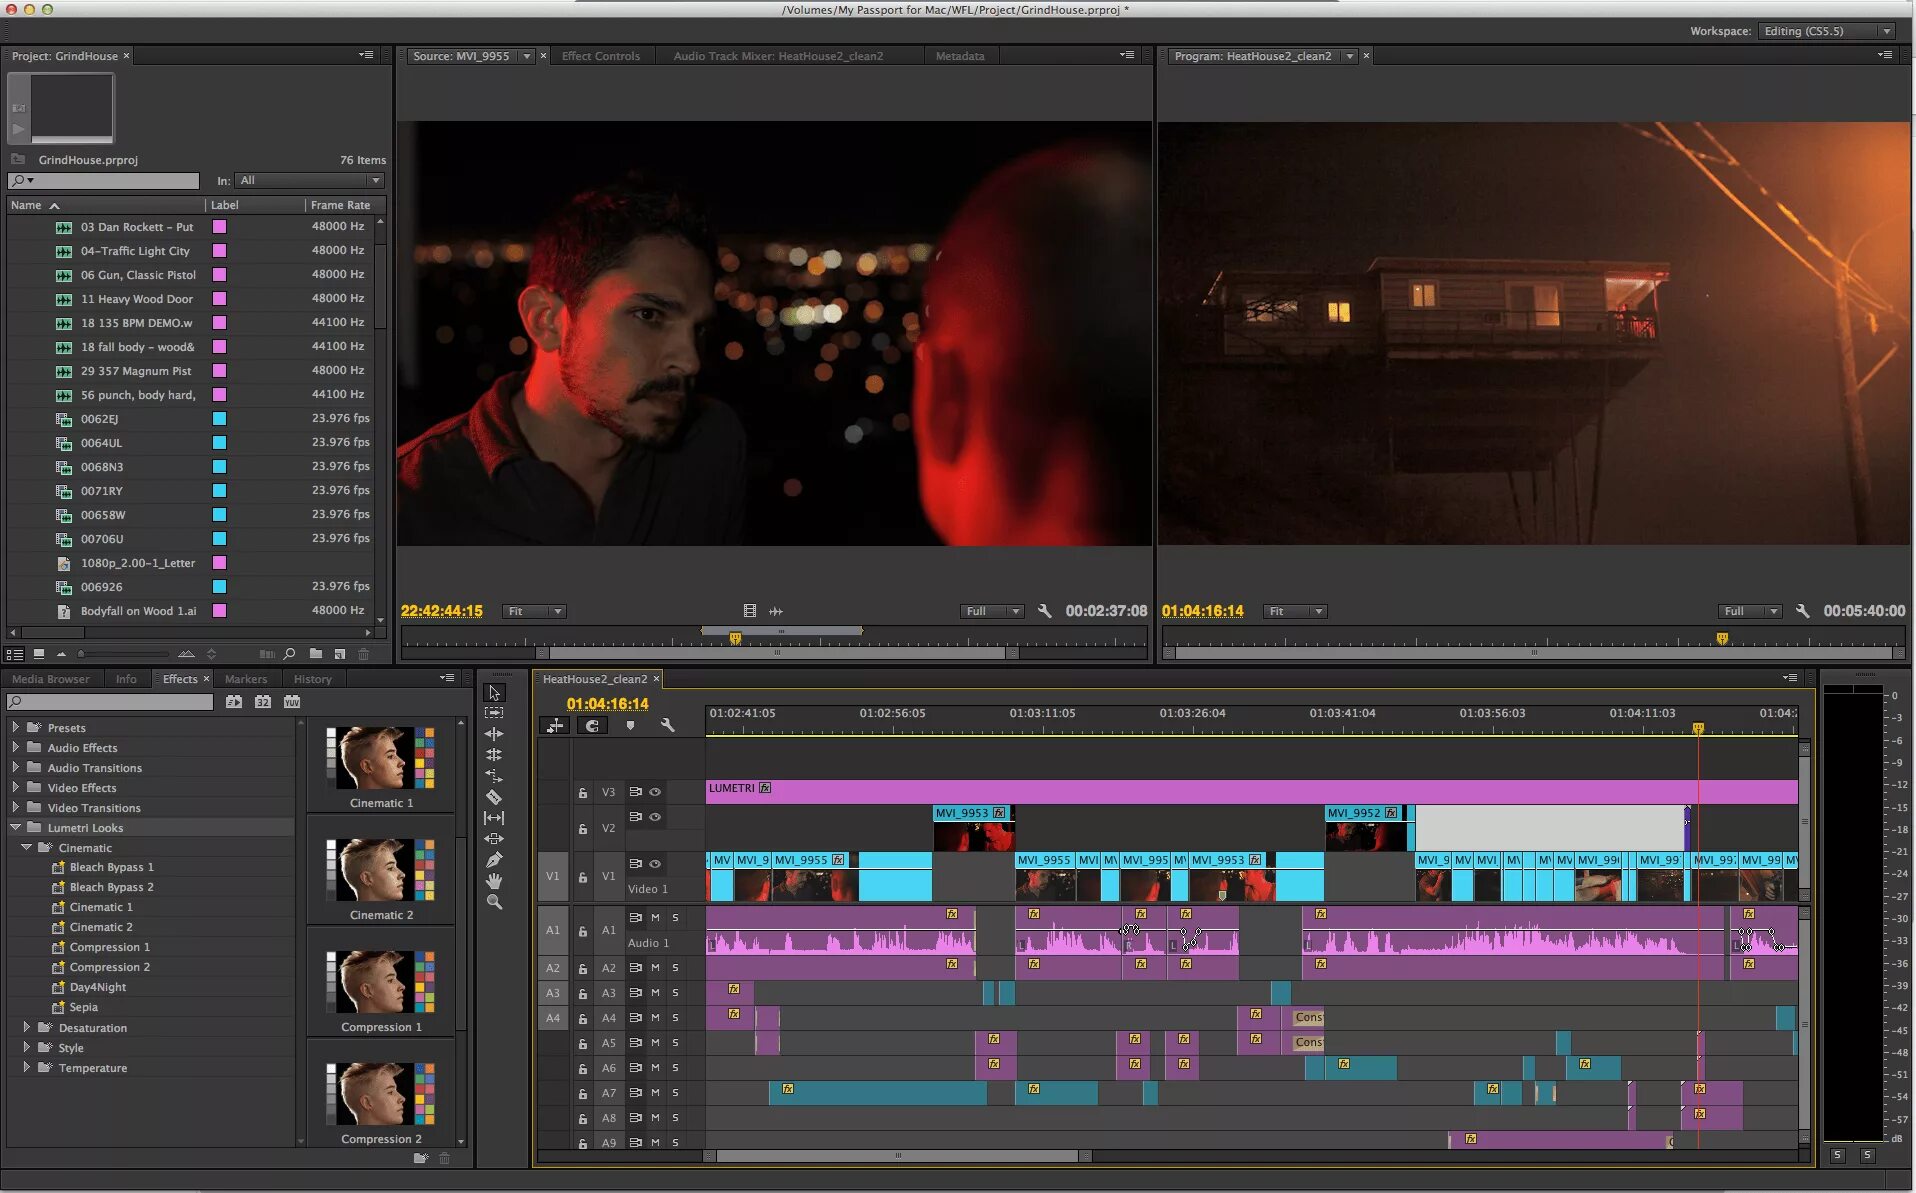The image size is (1916, 1193).
Task: Open Source monitor settings wrench
Action: tap(1045, 611)
